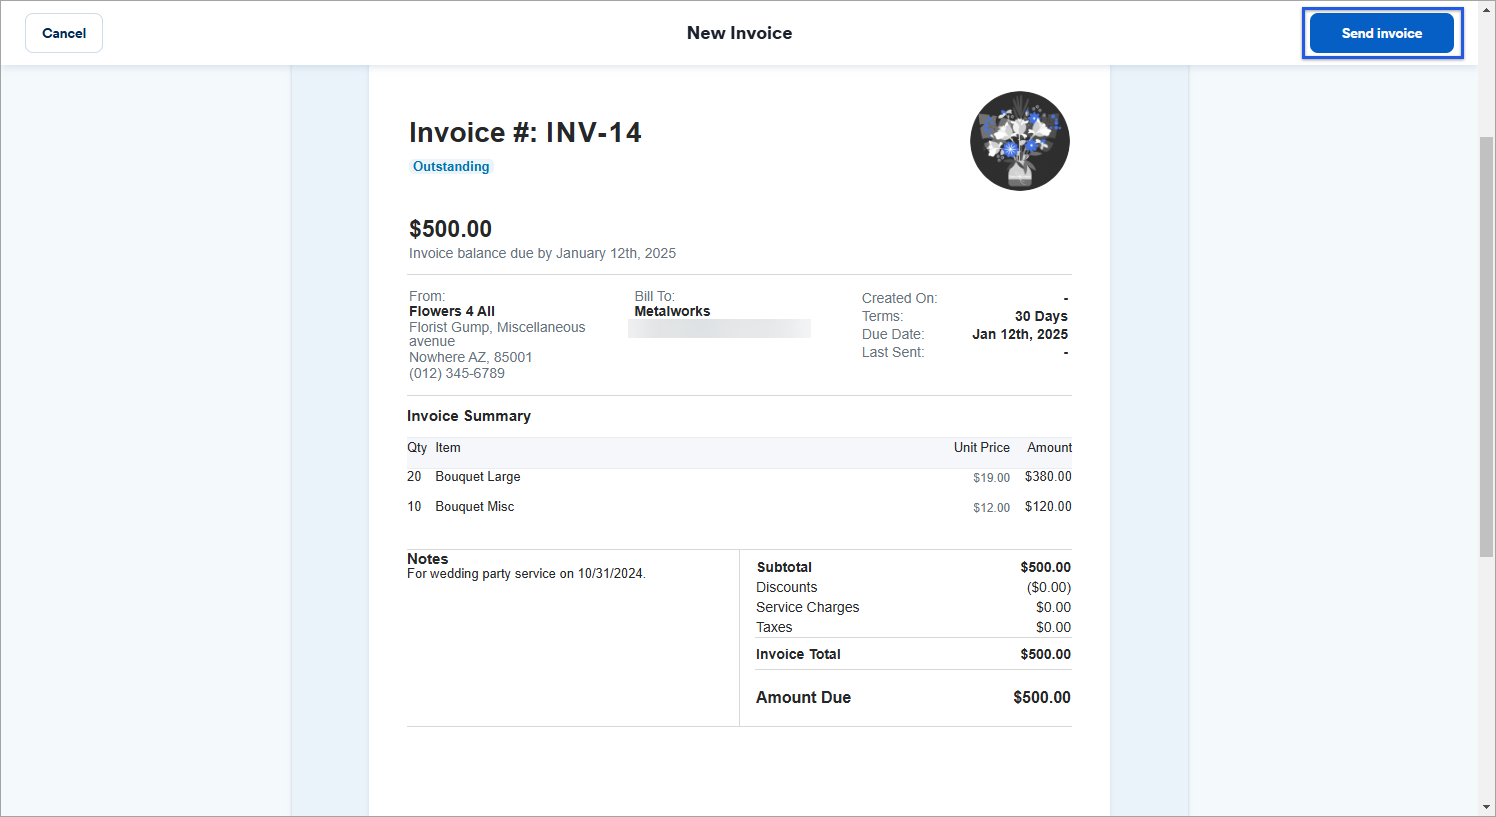This screenshot has height=817, width=1496.
Task: Click the 30 Days terms value
Action: click(1041, 316)
